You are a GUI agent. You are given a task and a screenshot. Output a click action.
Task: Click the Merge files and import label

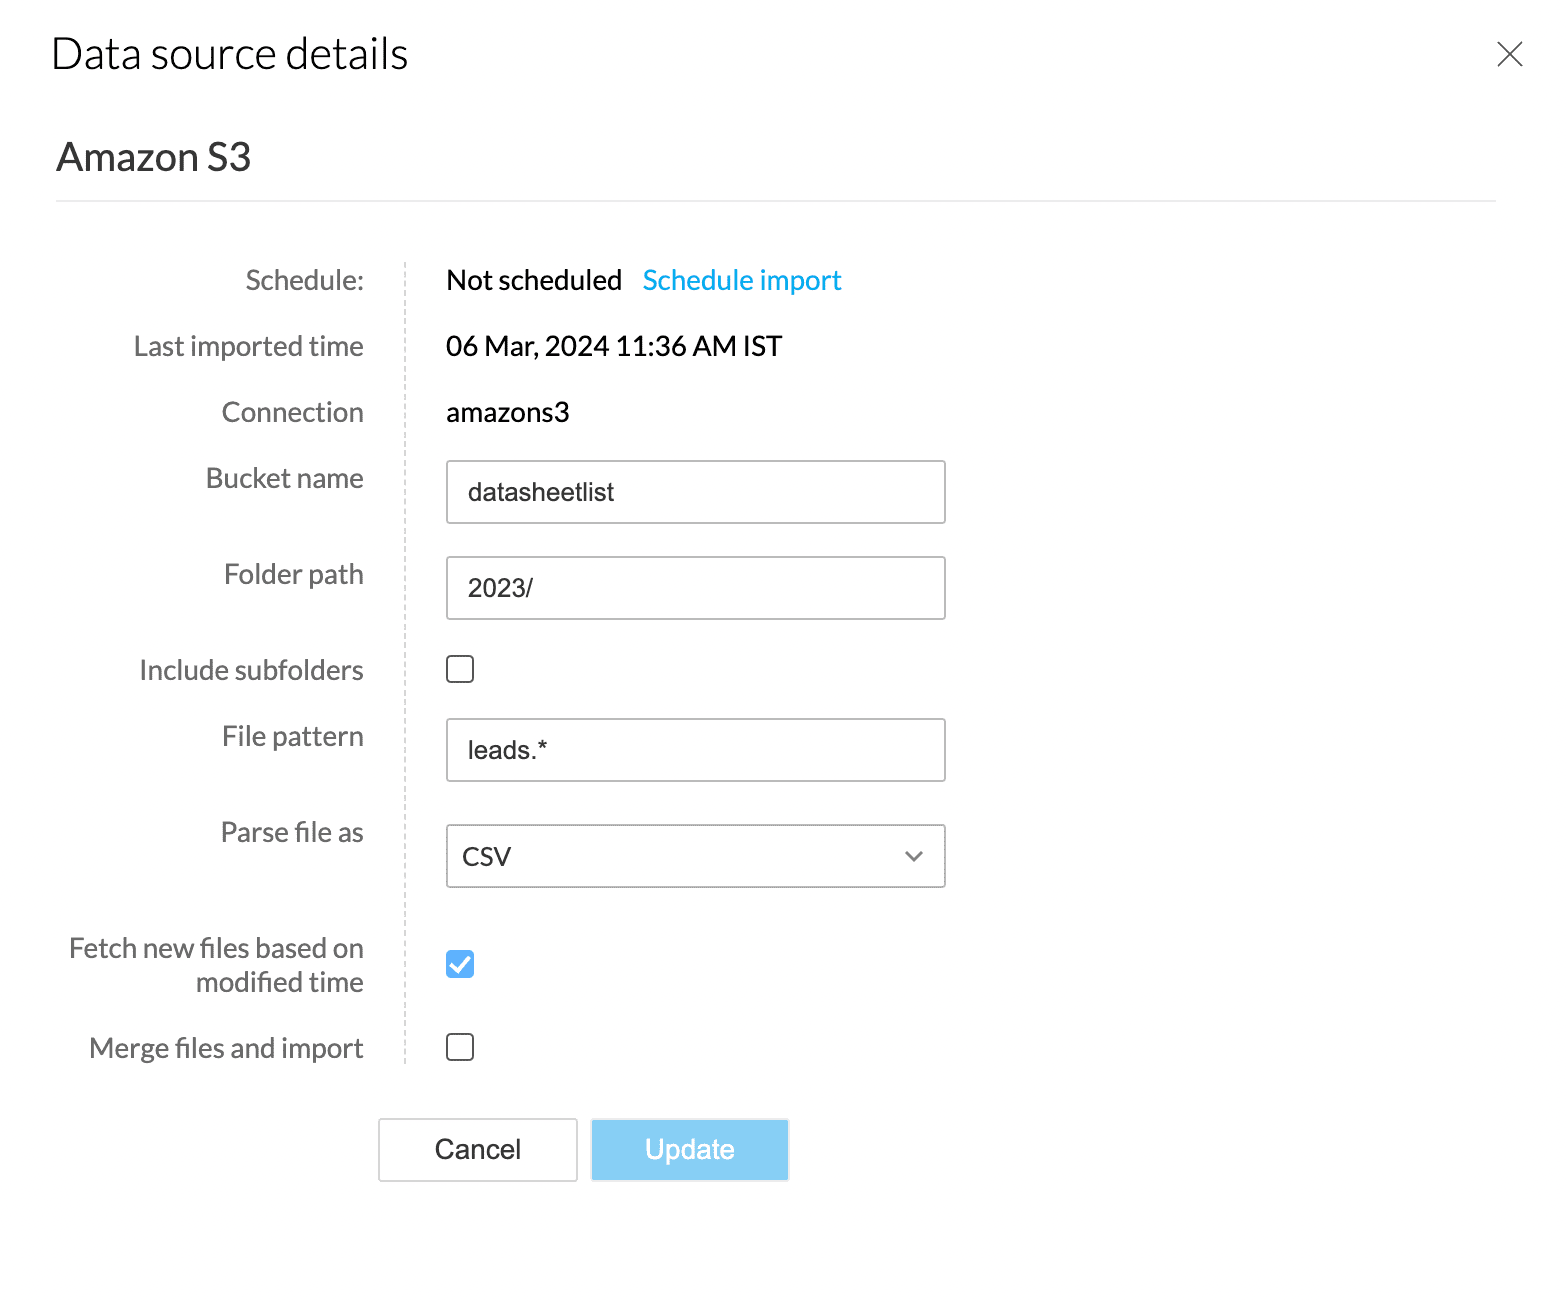click(226, 1048)
